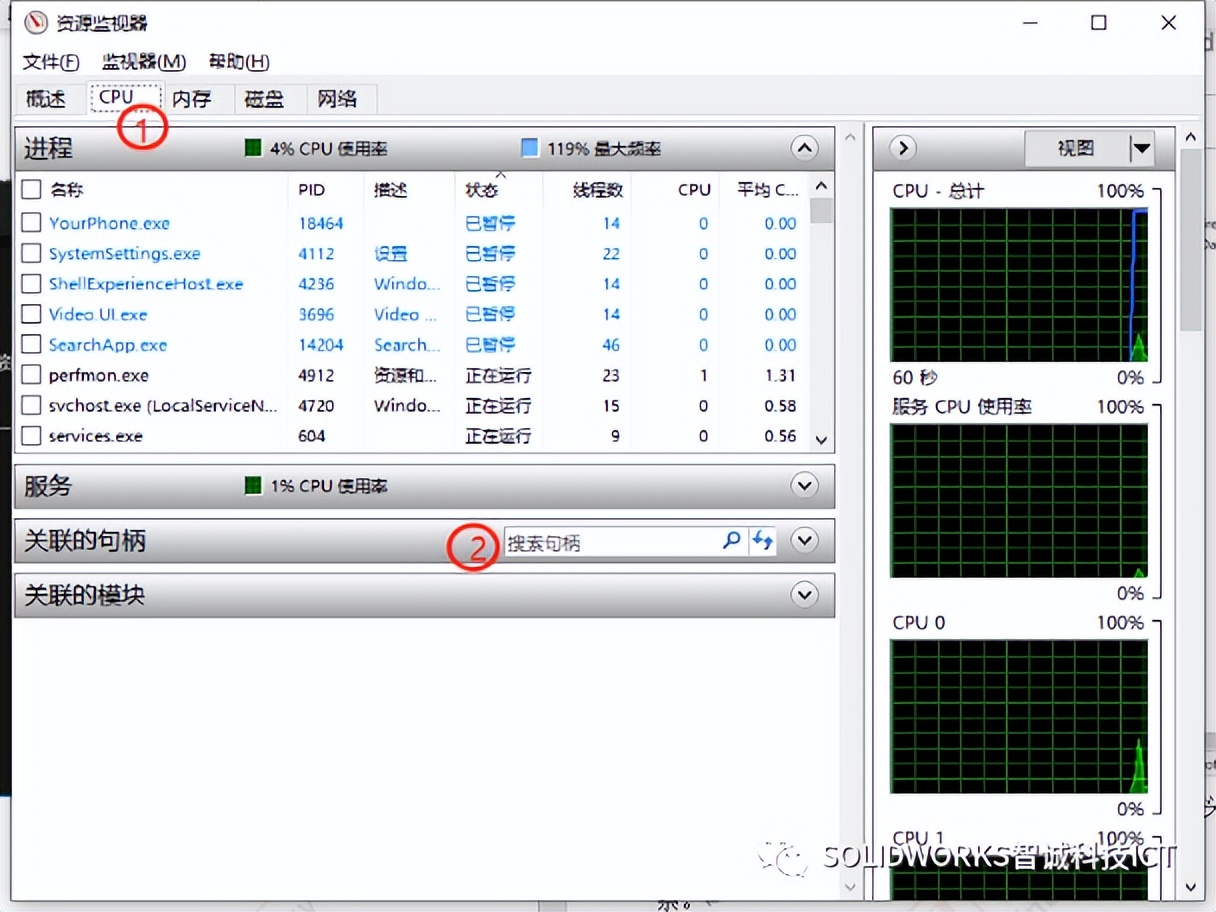Click in the 搜索句柄 search field
This screenshot has height=912, width=1216.
(x=612, y=542)
